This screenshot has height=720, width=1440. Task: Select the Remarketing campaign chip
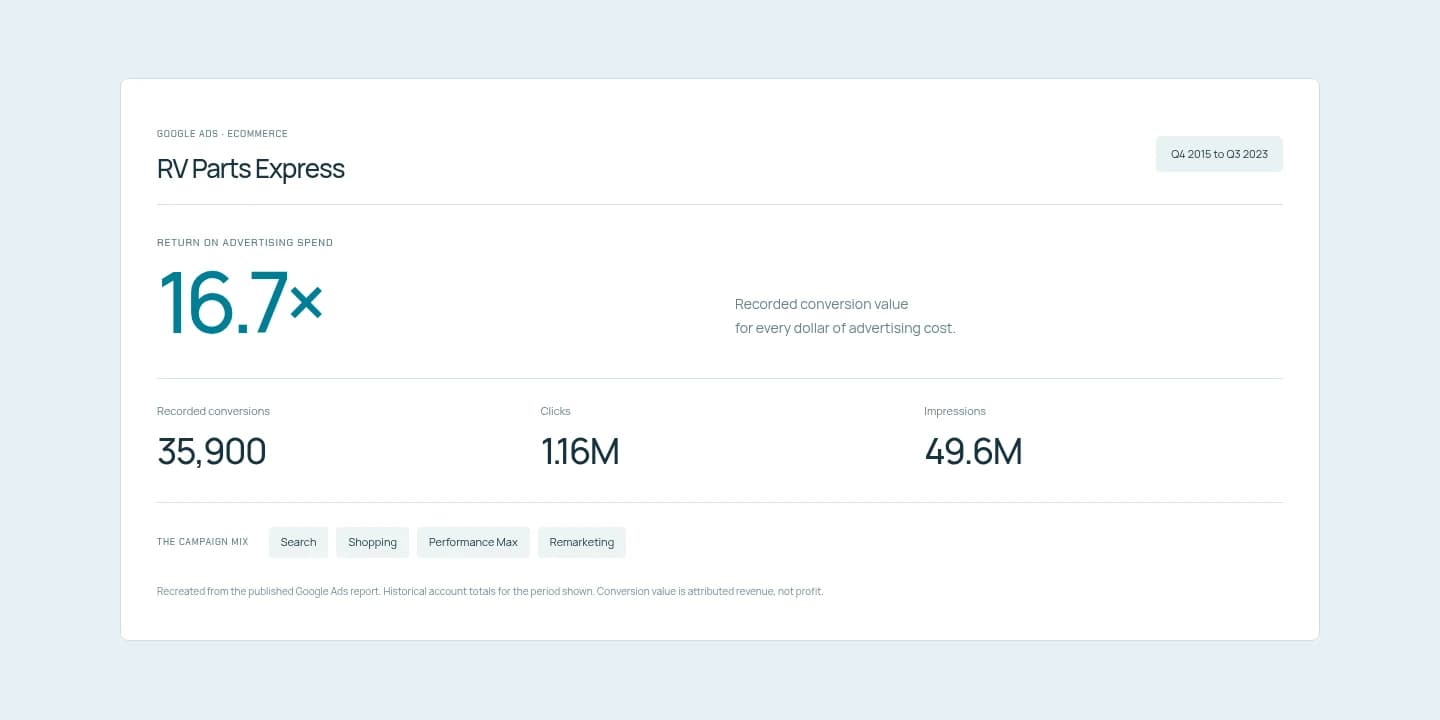pos(582,542)
